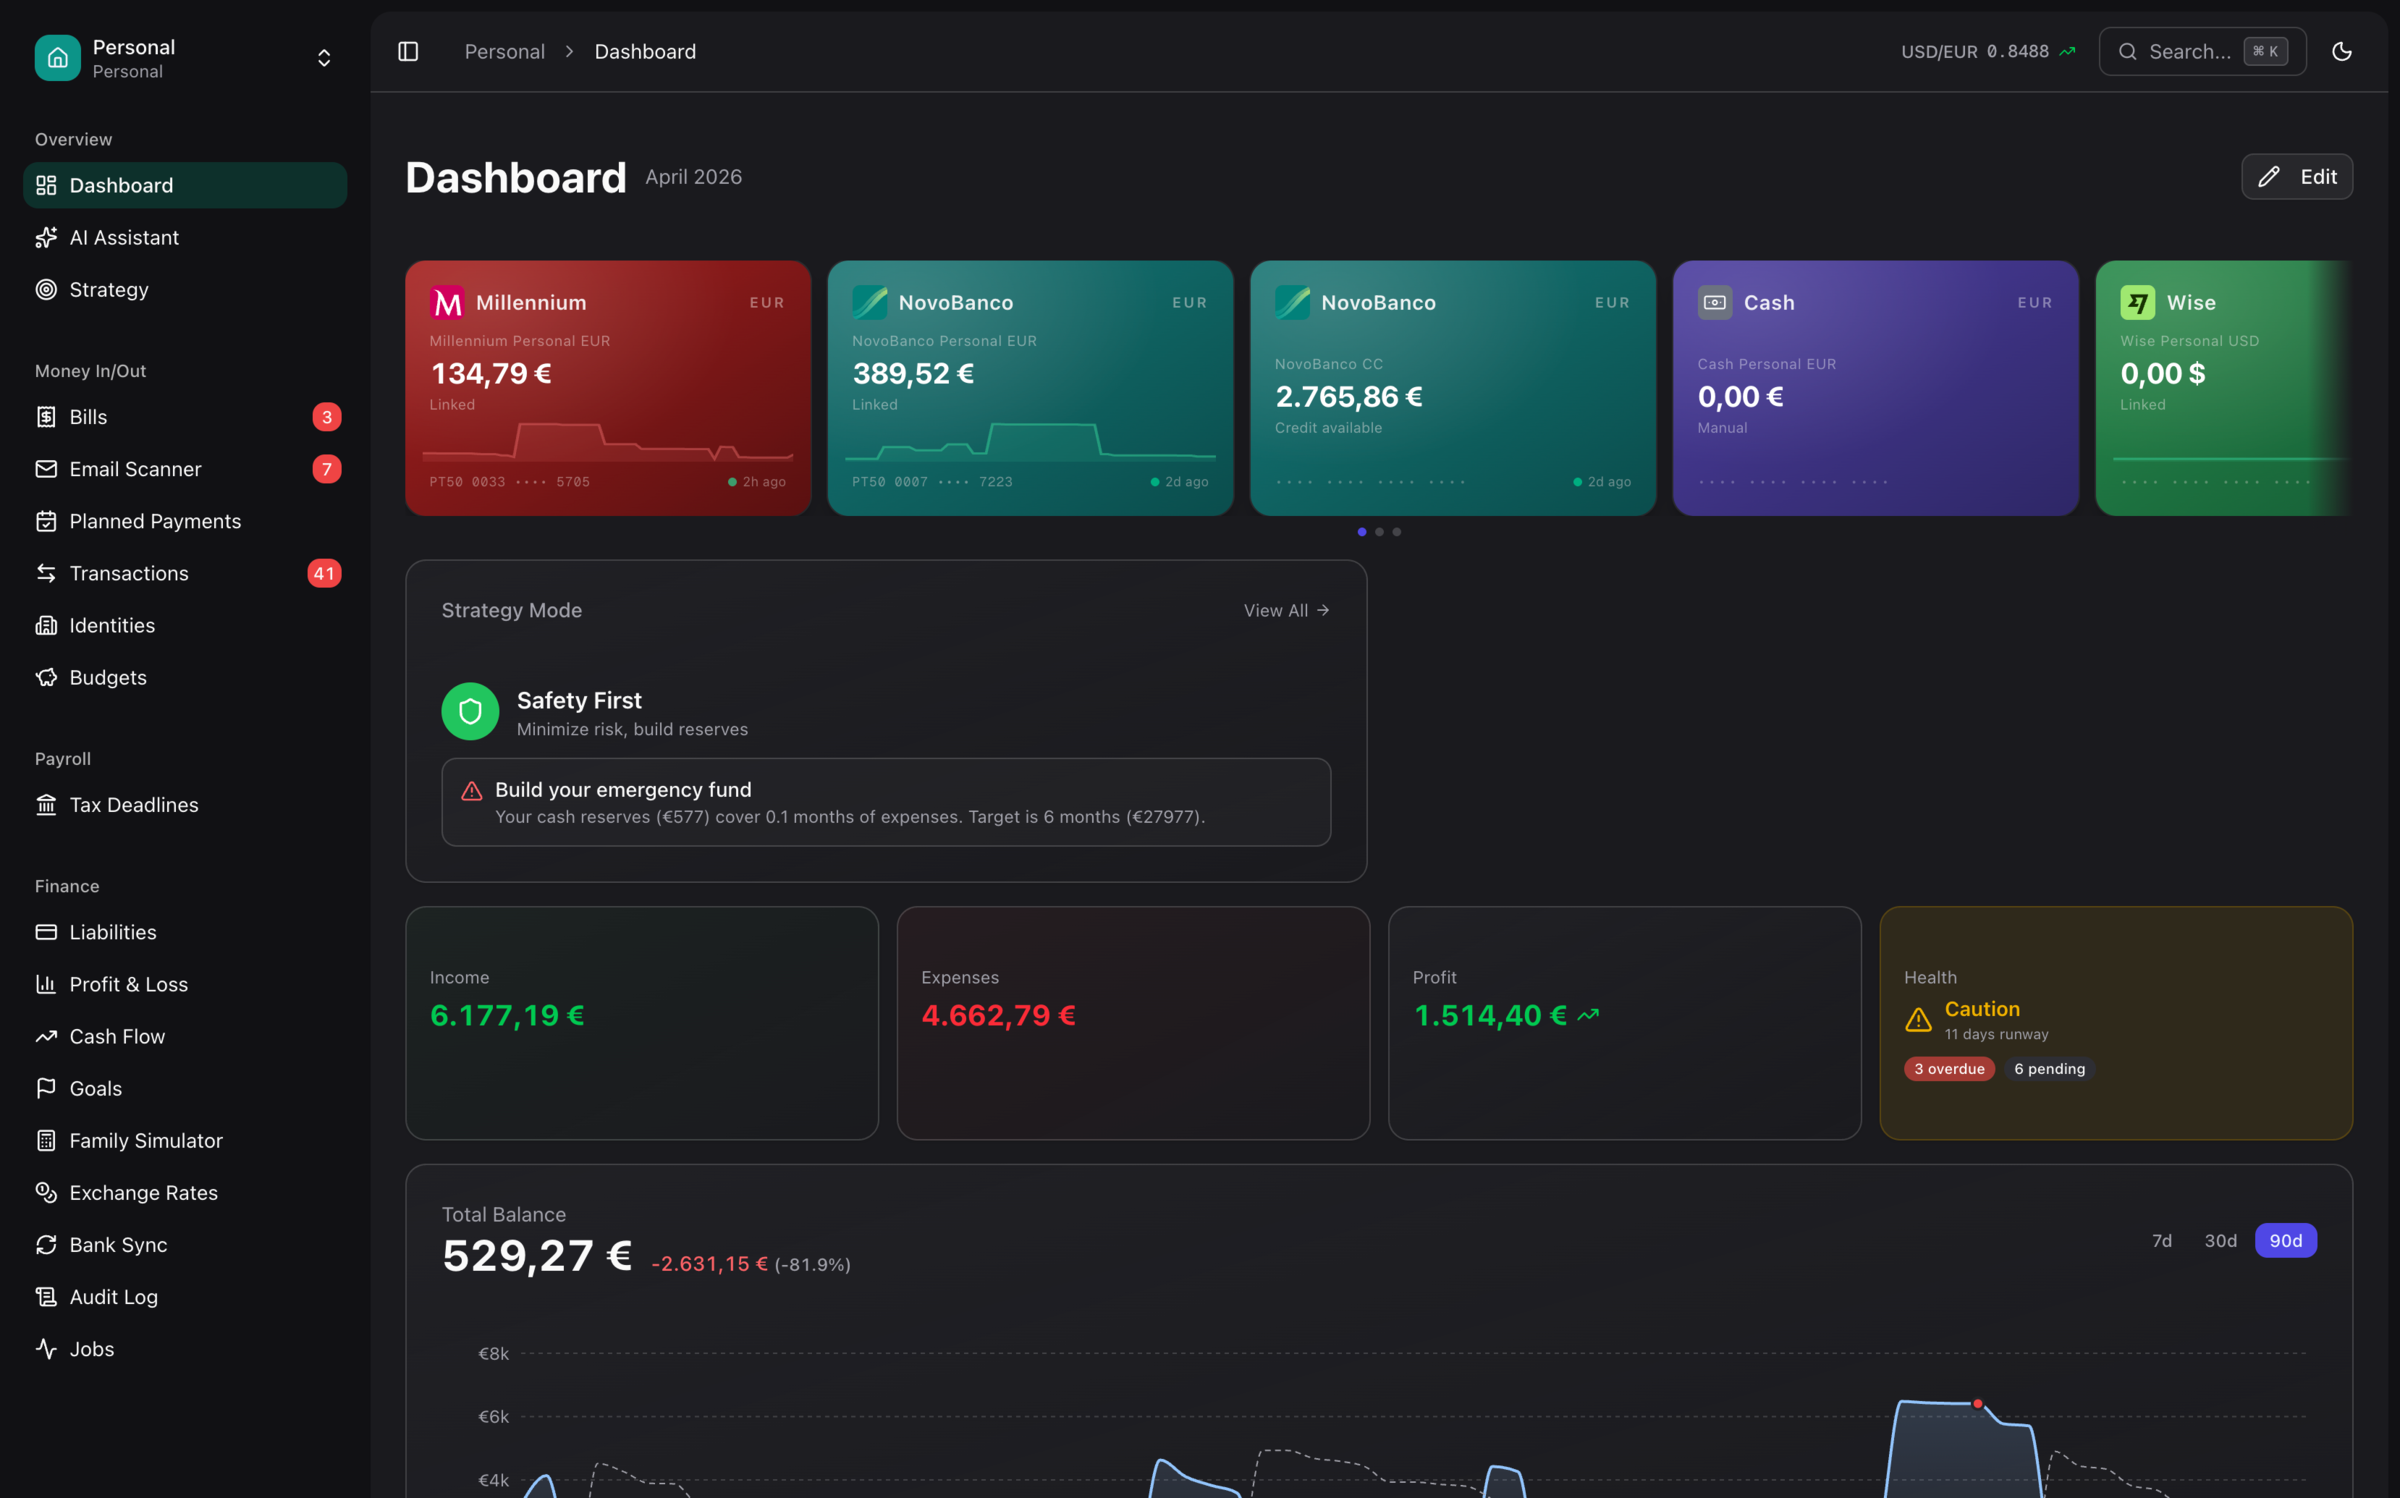Open the Email Scanner from the sidebar
Image resolution: width=2400 pixels, height=1498 pixels.
[x=136, y=469]
